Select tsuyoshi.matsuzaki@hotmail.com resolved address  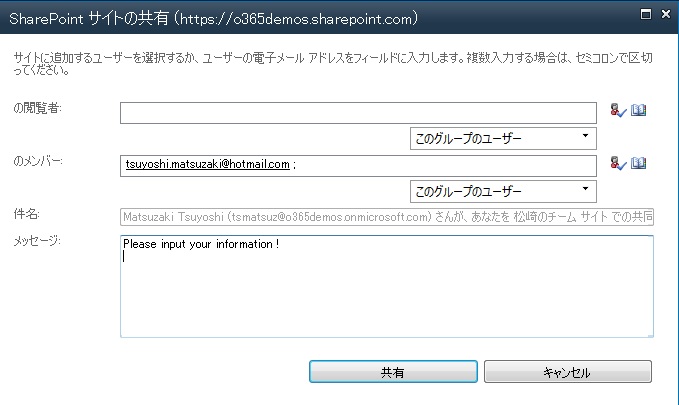click(207, 164)
